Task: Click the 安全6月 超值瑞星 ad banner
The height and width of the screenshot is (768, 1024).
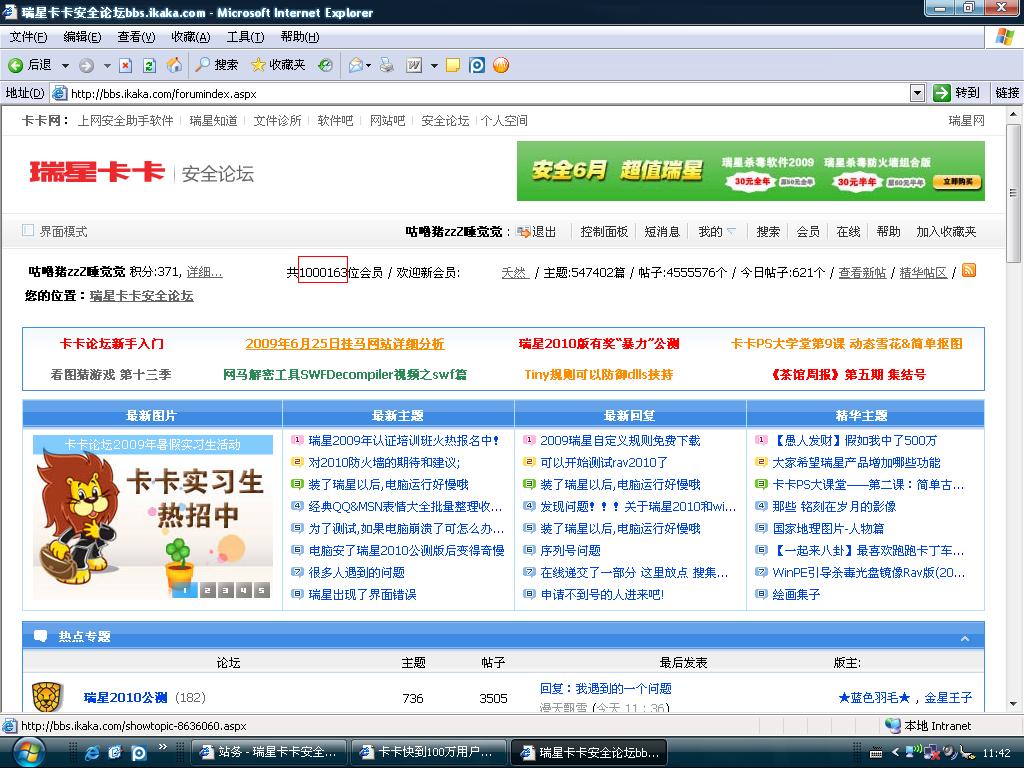Action: click(x=750, y=171)
